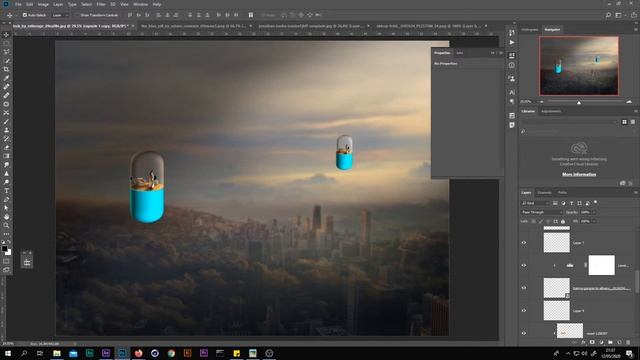Click the Navigator zoom slider handle
Screen dimensions: 640x360
[x=579, y=102]
